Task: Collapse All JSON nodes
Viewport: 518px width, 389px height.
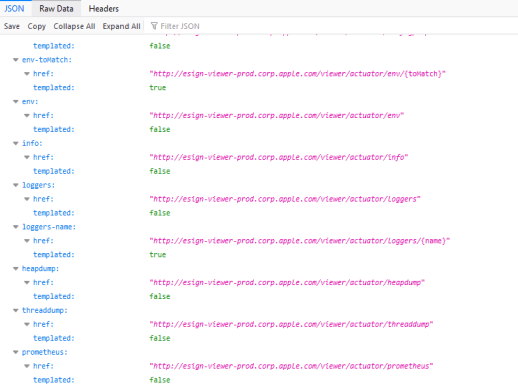Action: tap(74, 26)
